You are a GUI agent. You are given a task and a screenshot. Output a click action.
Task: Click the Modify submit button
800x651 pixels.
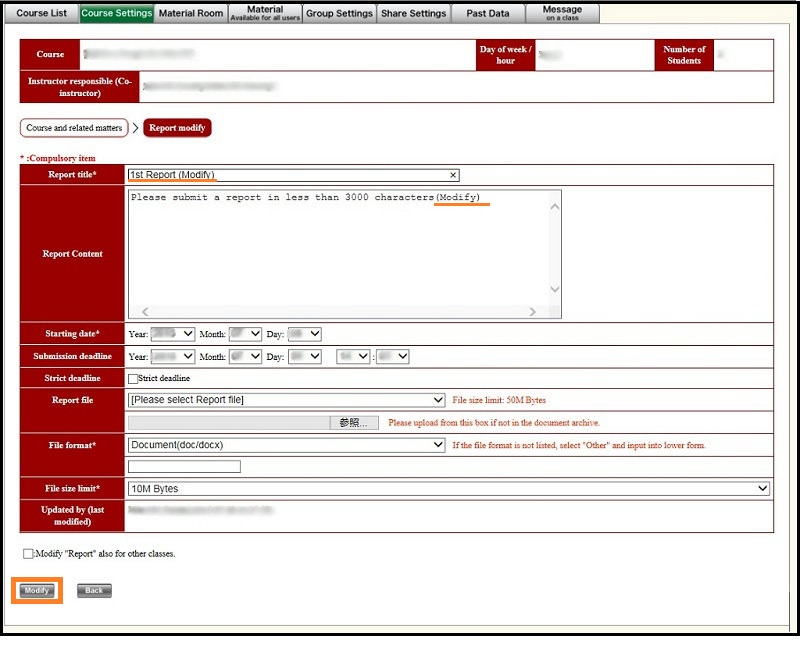point(37,591)
